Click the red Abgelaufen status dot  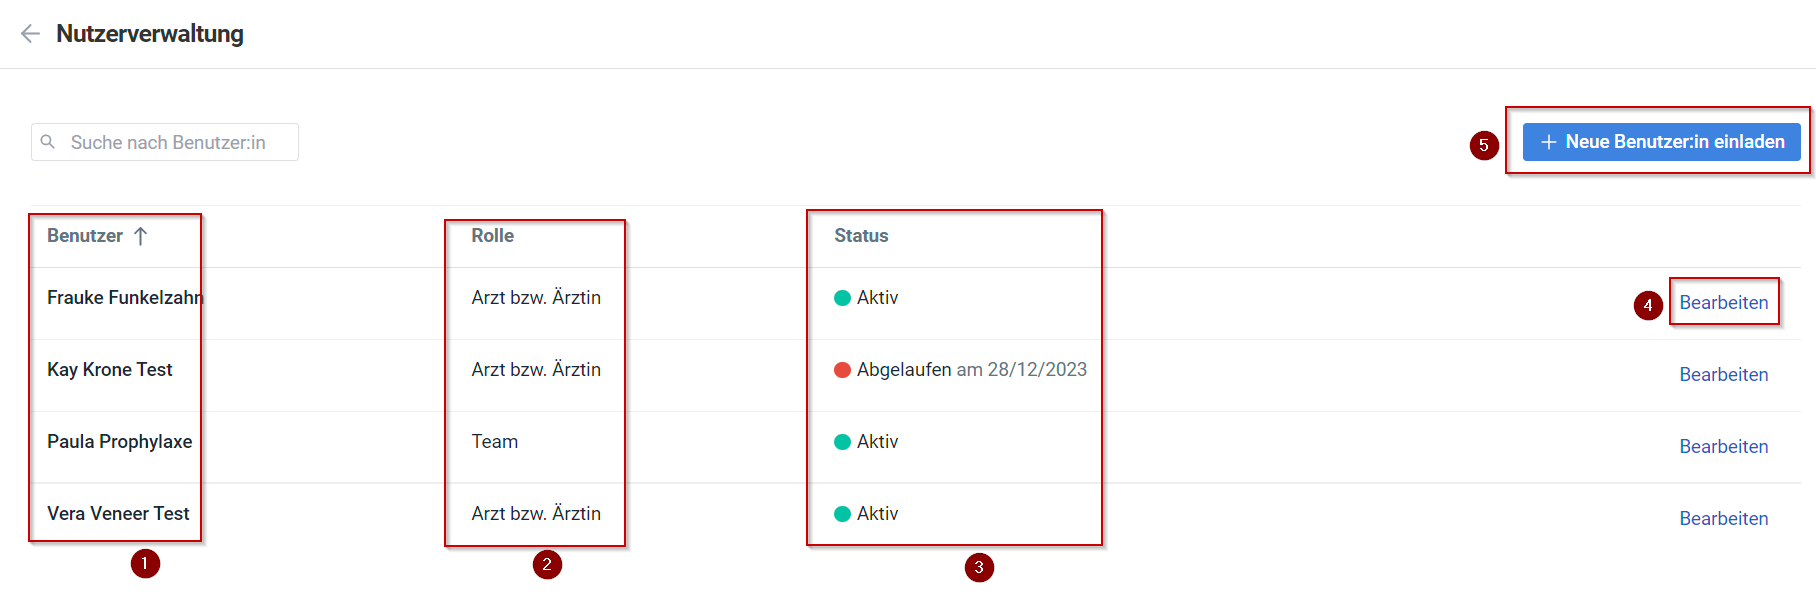coord(842,370)
